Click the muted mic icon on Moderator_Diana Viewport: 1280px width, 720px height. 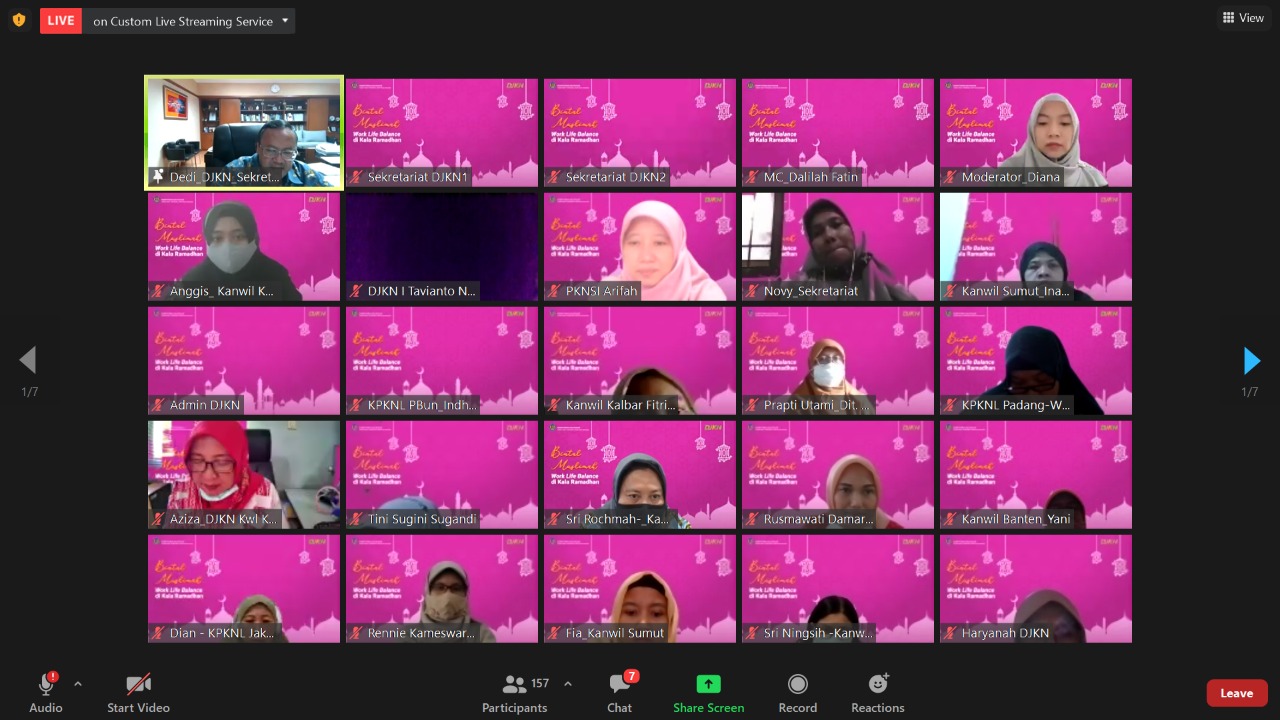[x=949, y=178]
